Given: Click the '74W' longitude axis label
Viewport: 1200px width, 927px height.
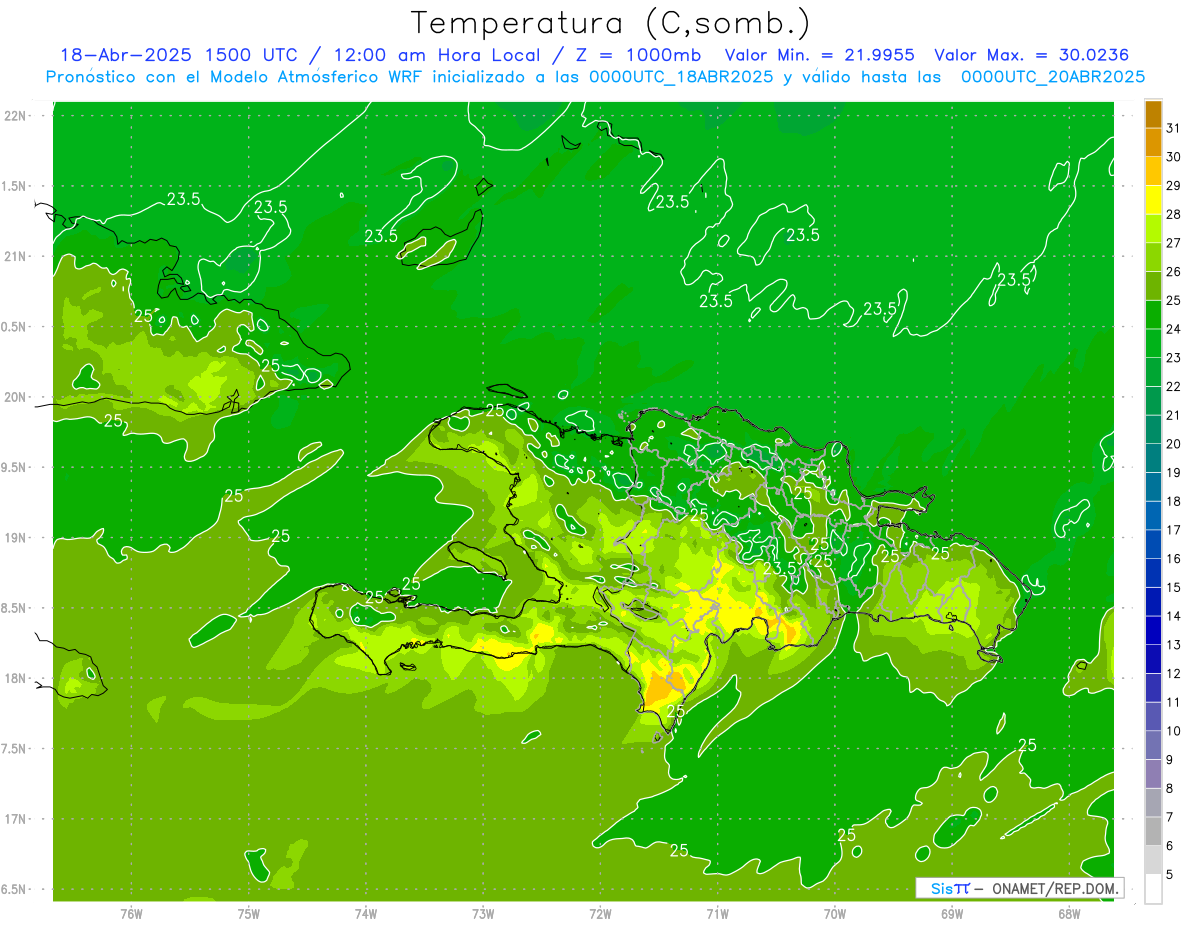Looking at the screenshot, I should (x=366, y=914).
